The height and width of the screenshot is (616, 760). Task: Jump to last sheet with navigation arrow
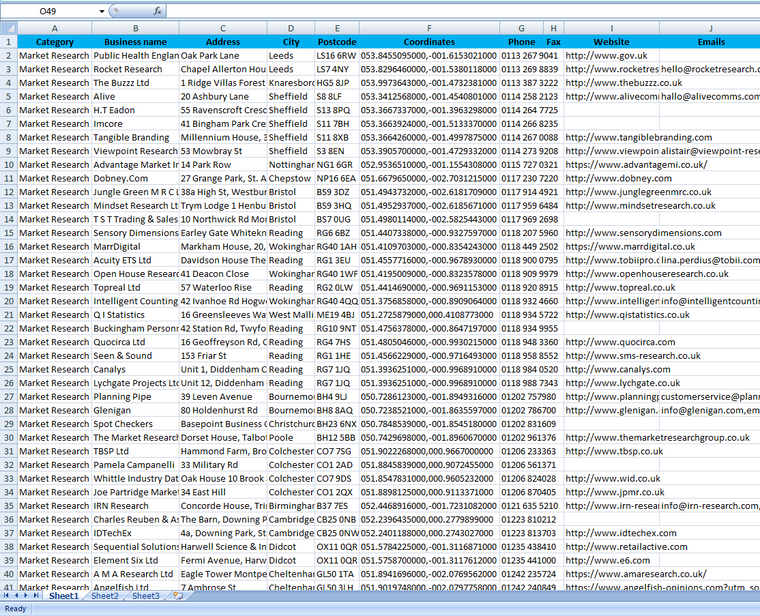click(x=36, y=595)
